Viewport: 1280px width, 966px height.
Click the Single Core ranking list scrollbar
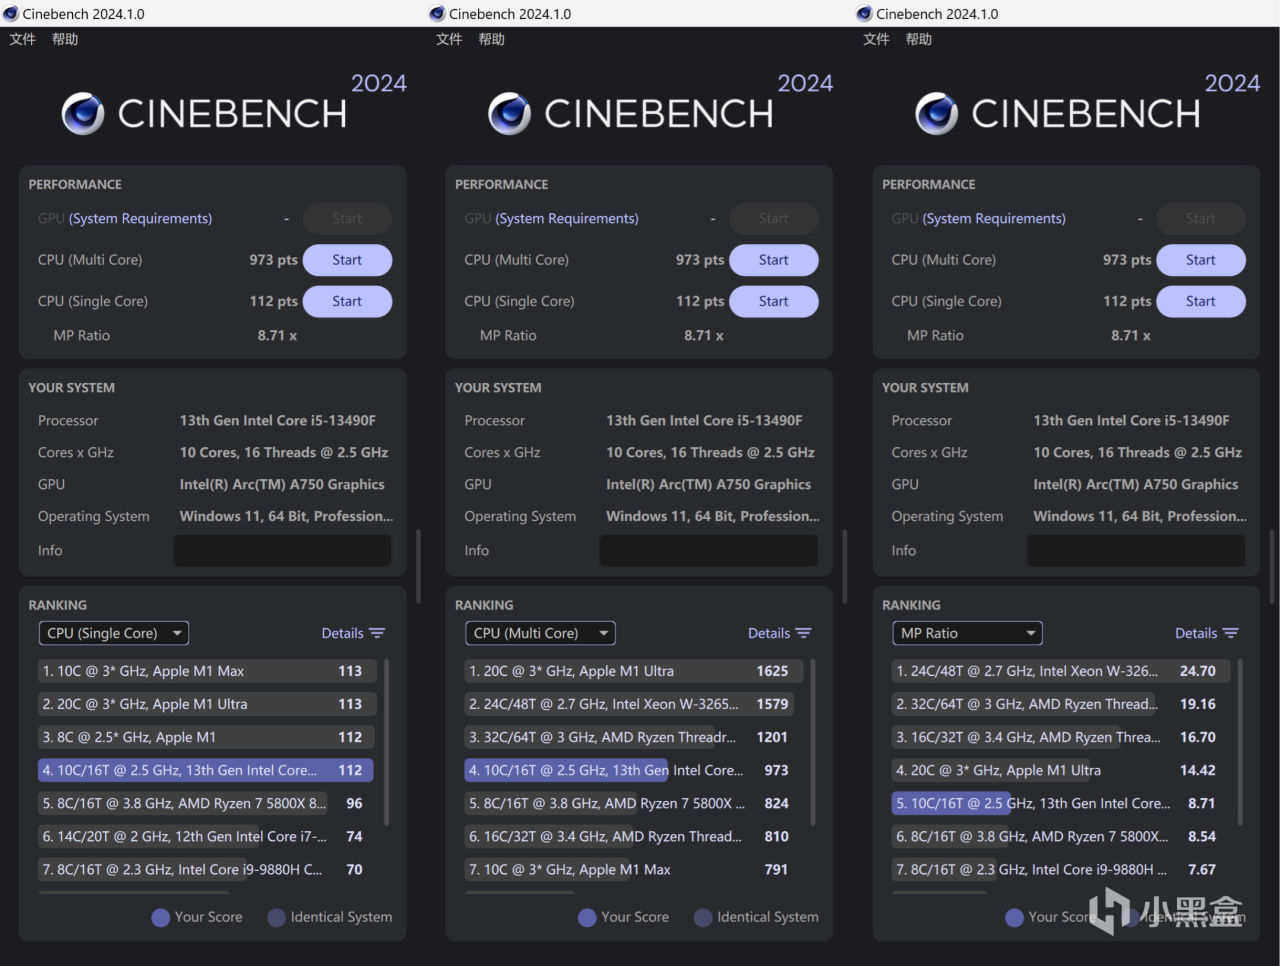point(386,742)
